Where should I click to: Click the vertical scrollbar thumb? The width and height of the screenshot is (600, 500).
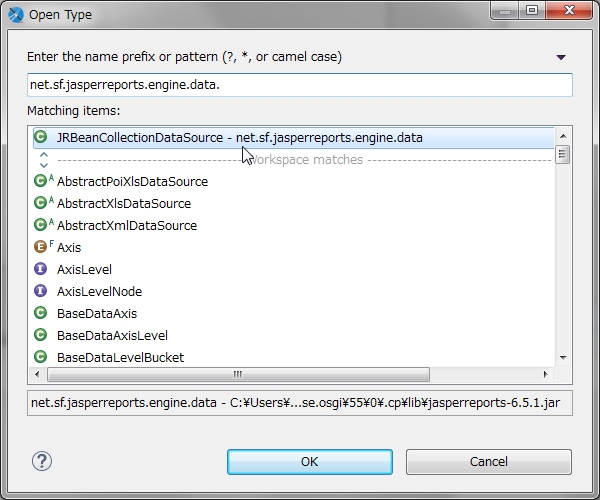click(562, 154)
